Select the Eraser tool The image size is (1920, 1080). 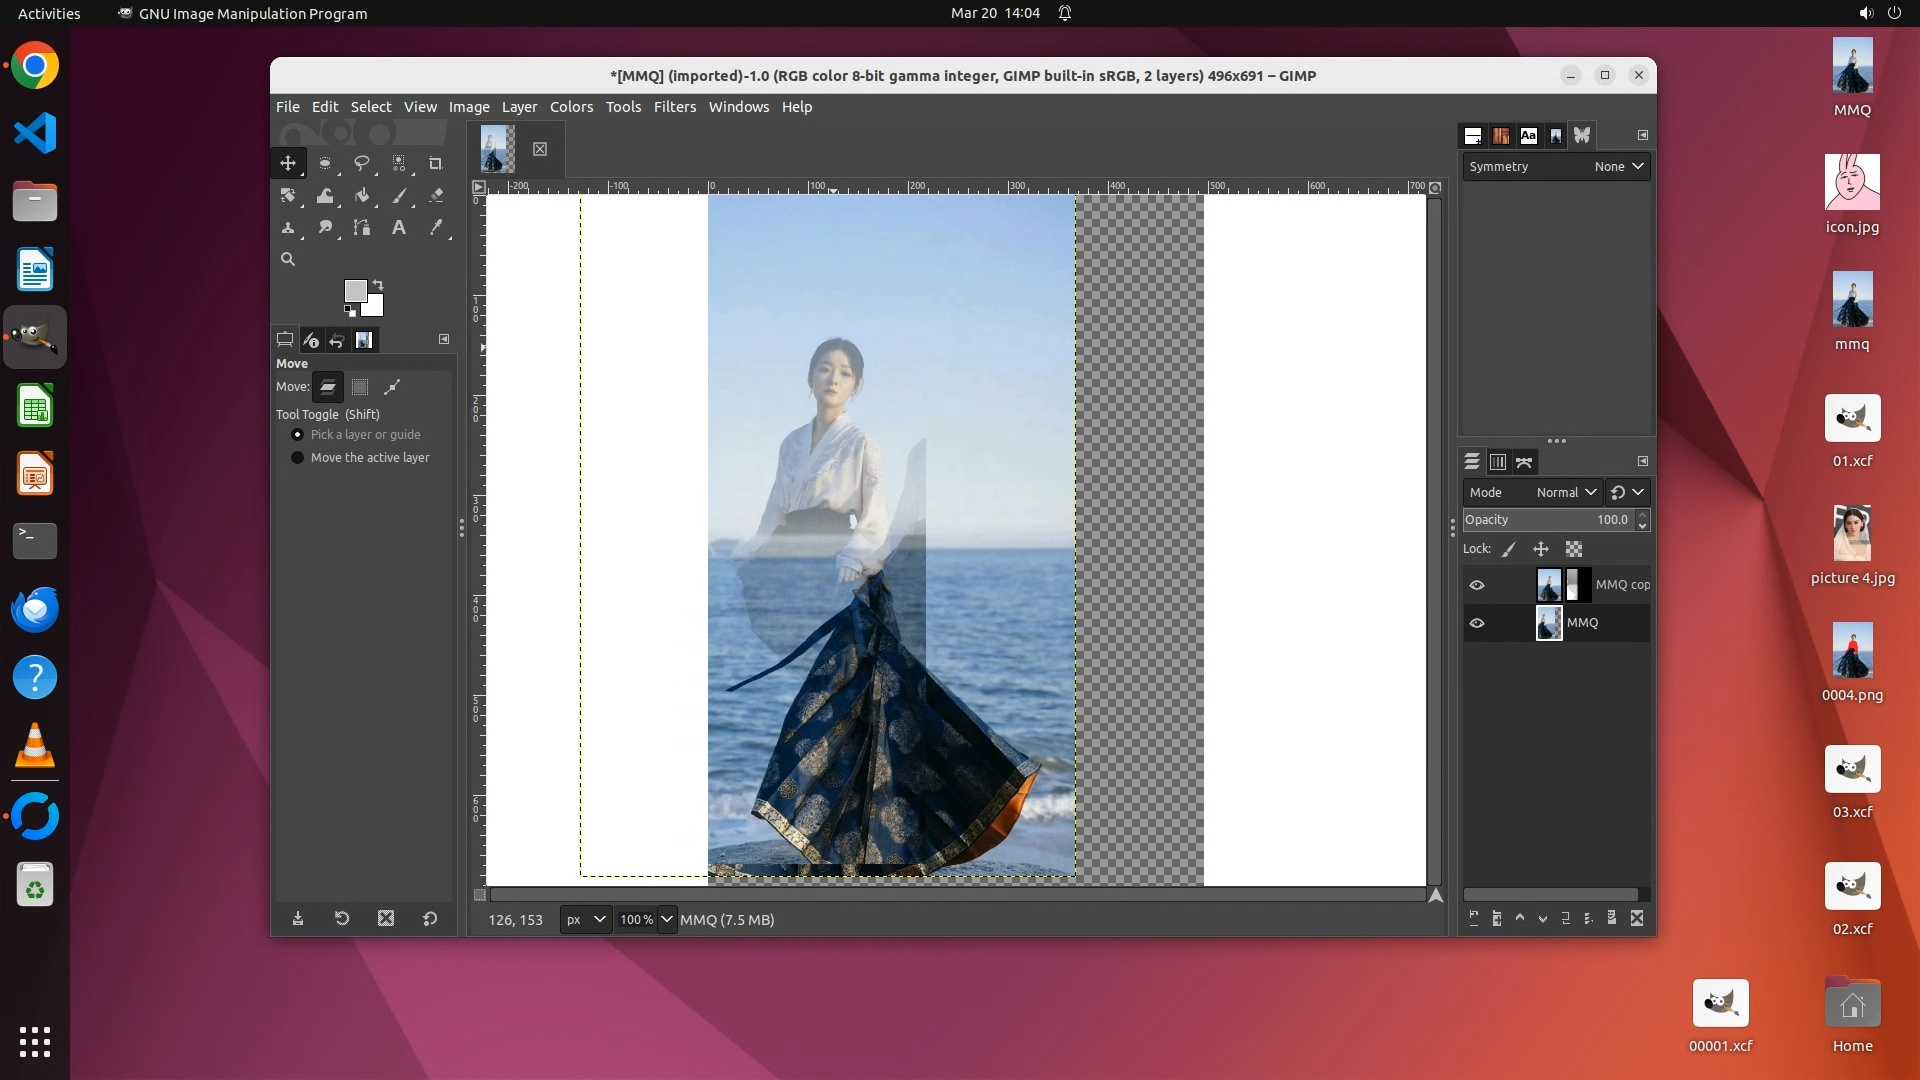(436, 196)
